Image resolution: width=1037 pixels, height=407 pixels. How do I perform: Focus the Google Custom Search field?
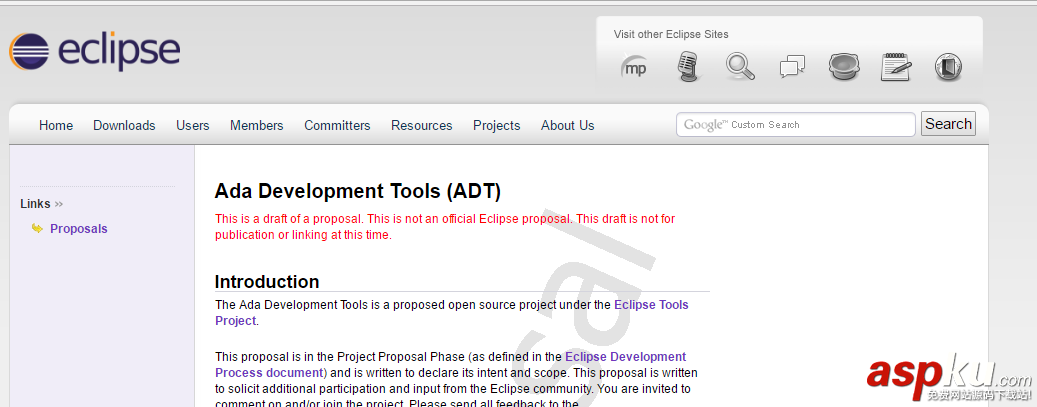coord(796,124)
